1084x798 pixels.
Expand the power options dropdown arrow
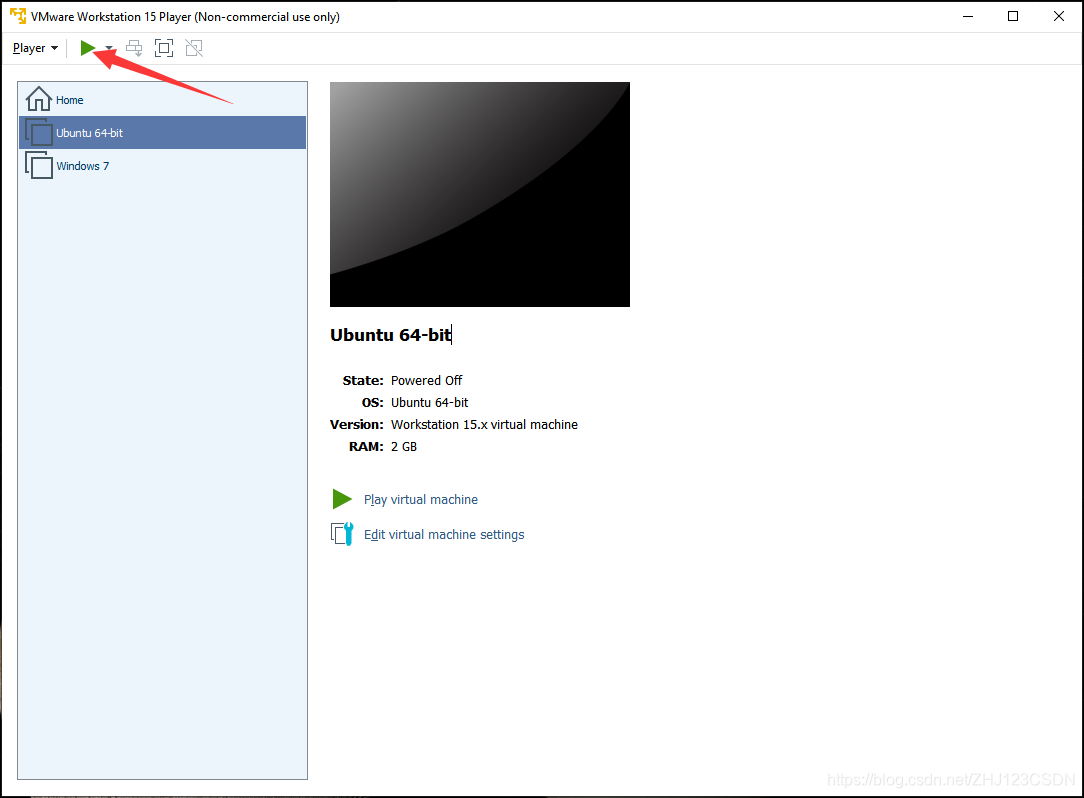(x=109, y=48)
